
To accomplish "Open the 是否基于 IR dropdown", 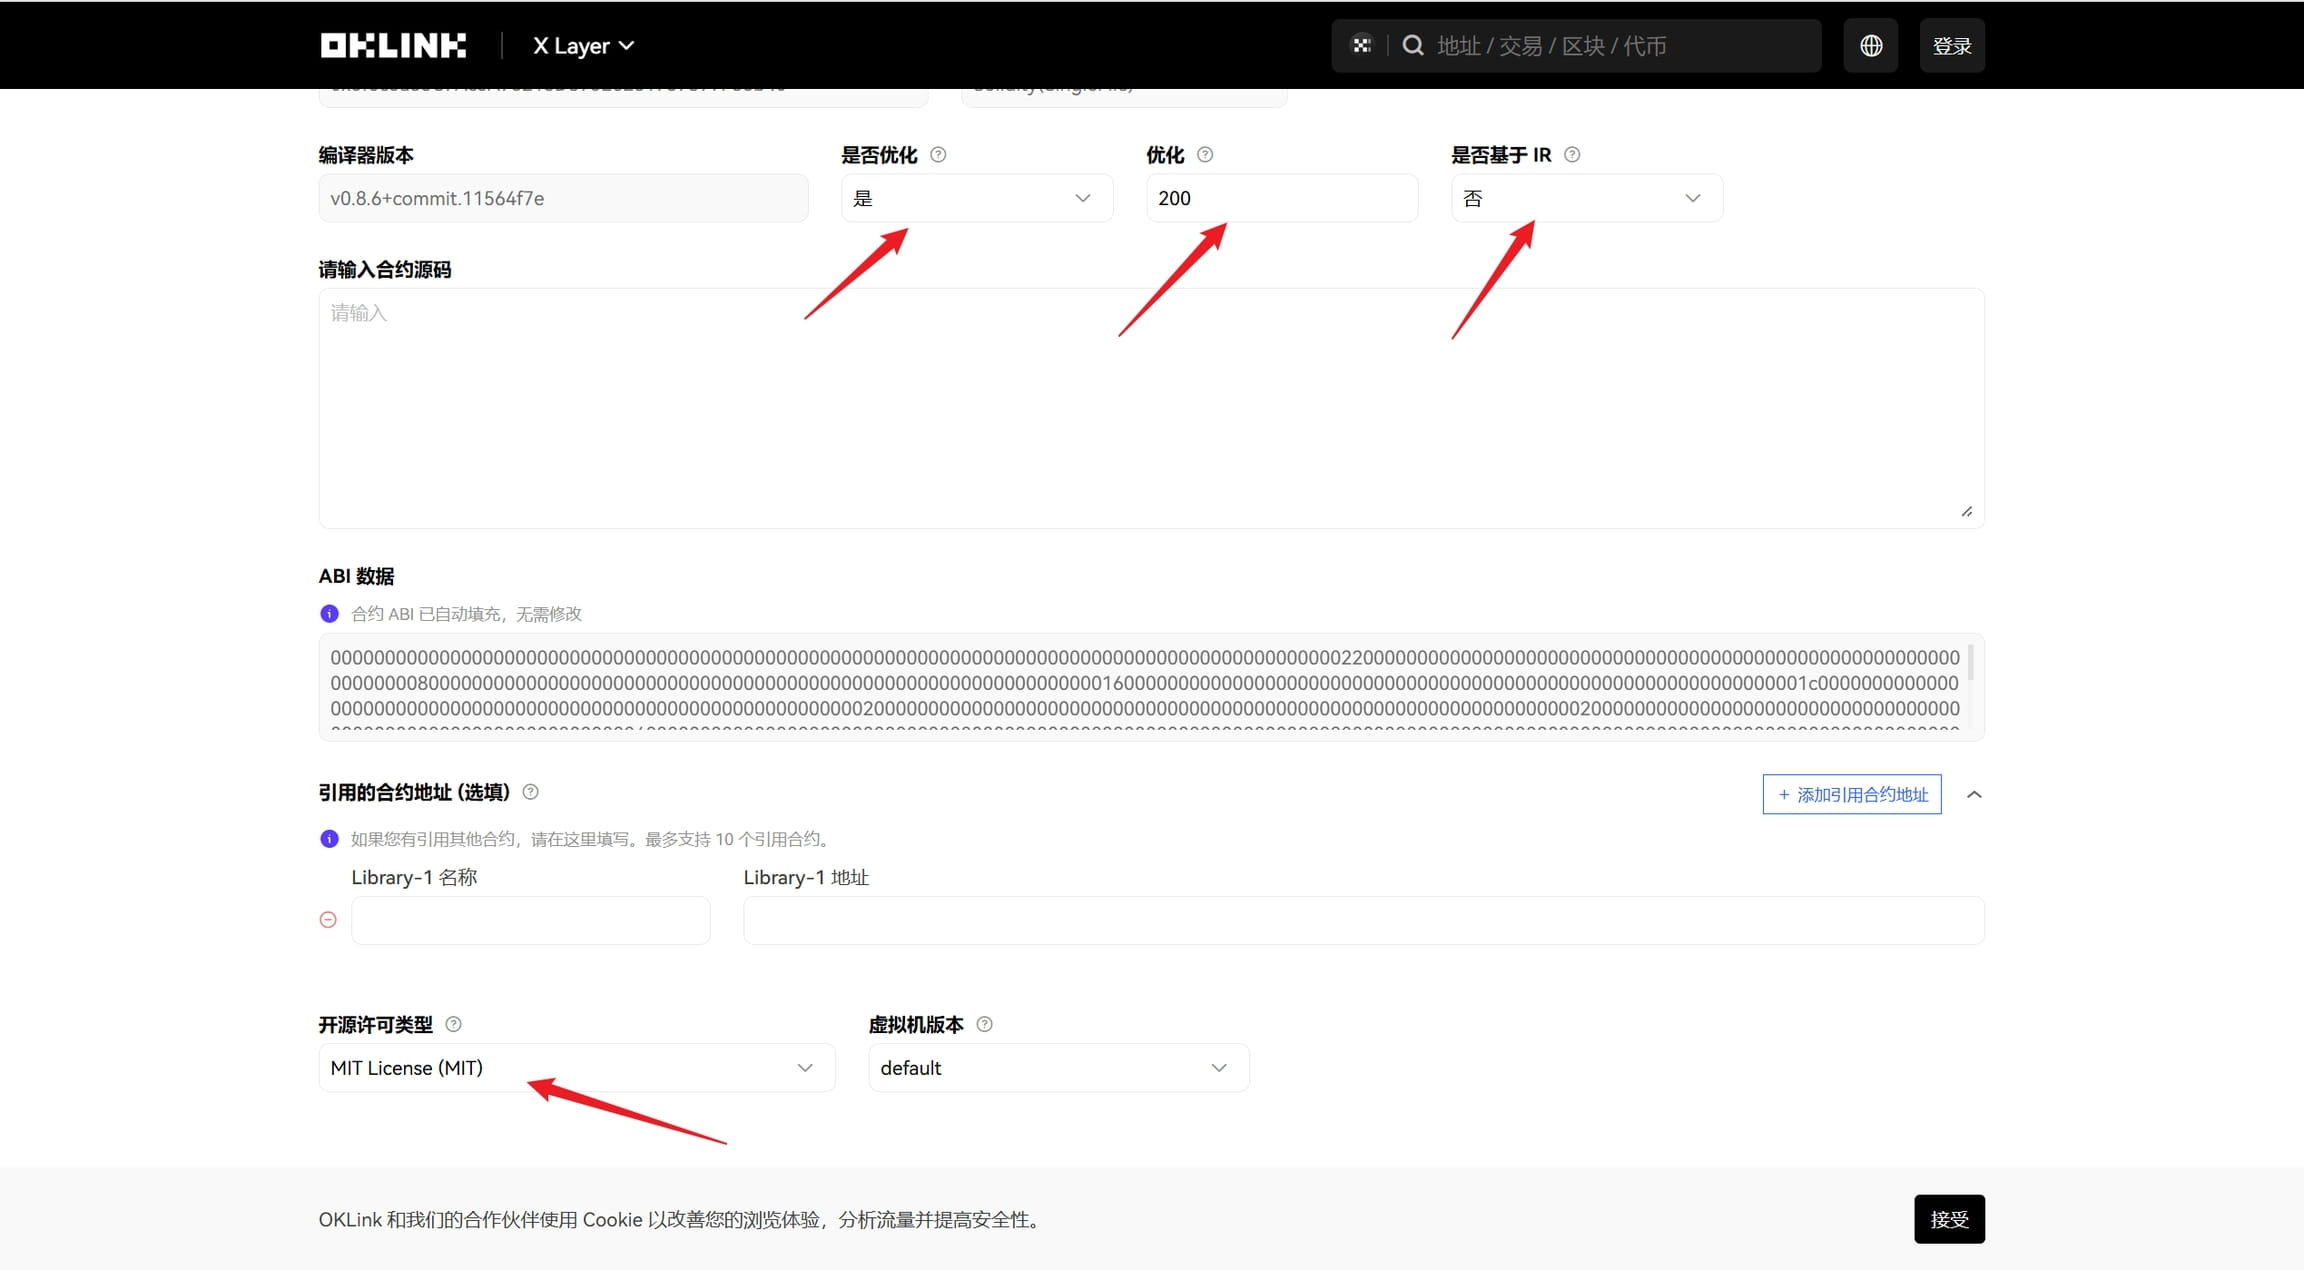I will pyautogui.click(x=1587, y=198).
